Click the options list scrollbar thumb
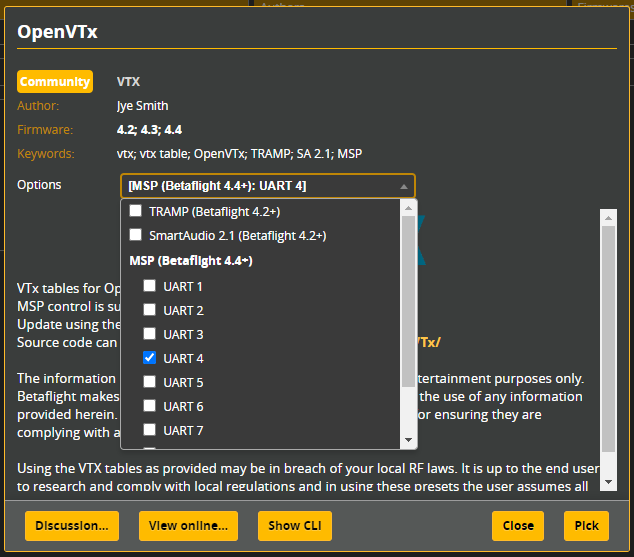The image size is (634, 557). [408, 301]
